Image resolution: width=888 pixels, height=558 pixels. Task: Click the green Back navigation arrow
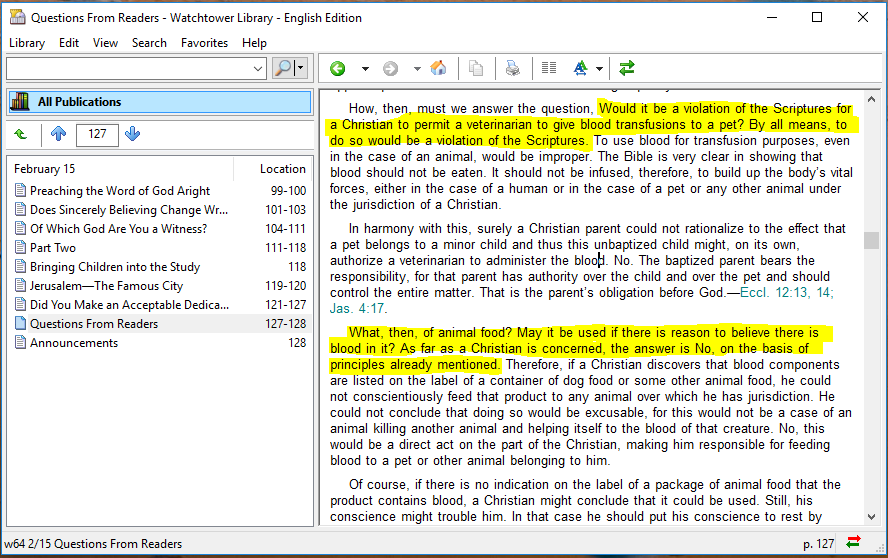pos(338,69)
